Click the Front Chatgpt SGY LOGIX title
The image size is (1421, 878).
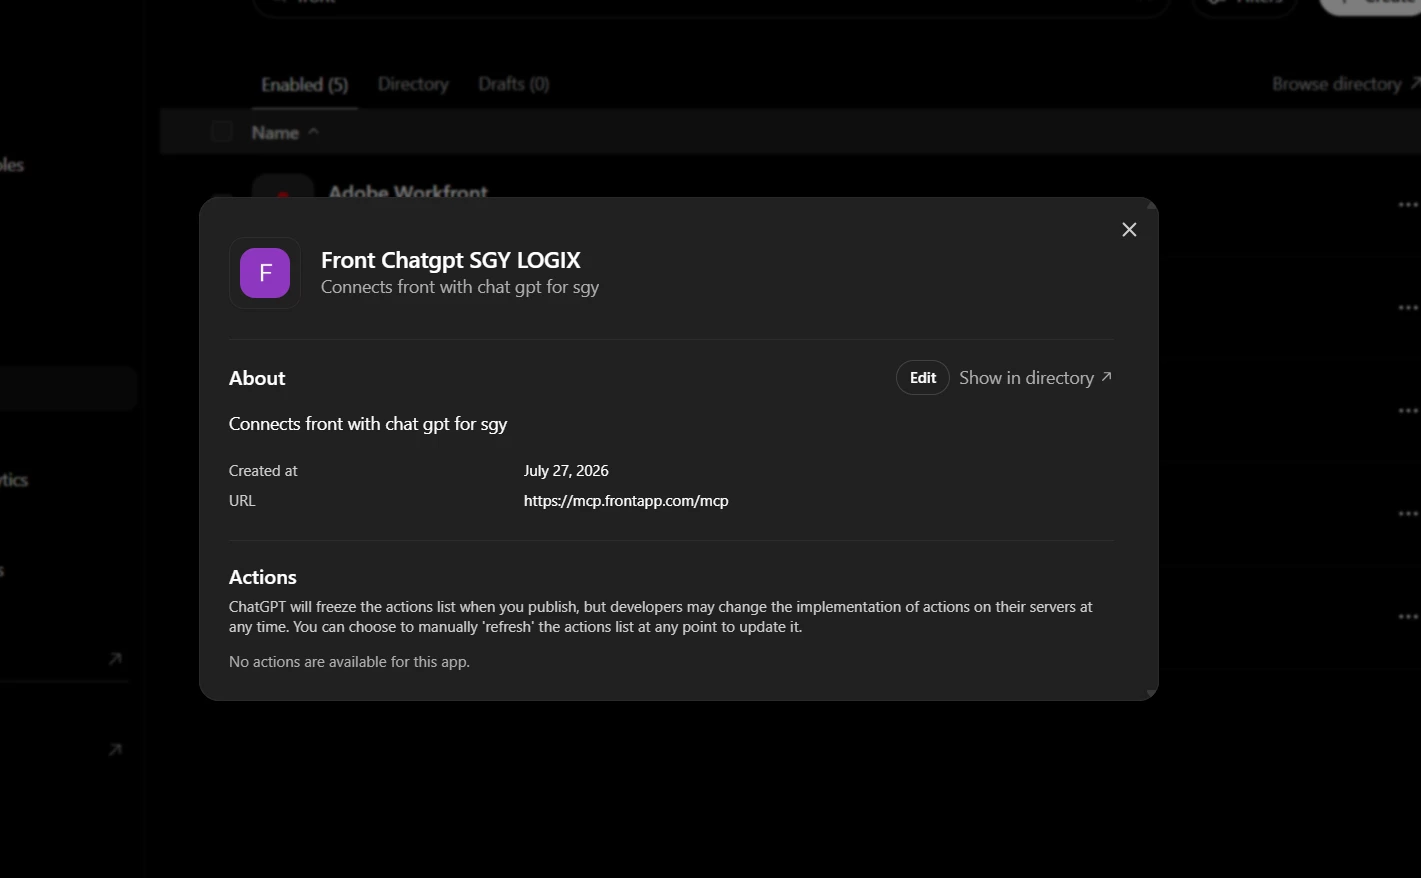click(x=451, y=260)
